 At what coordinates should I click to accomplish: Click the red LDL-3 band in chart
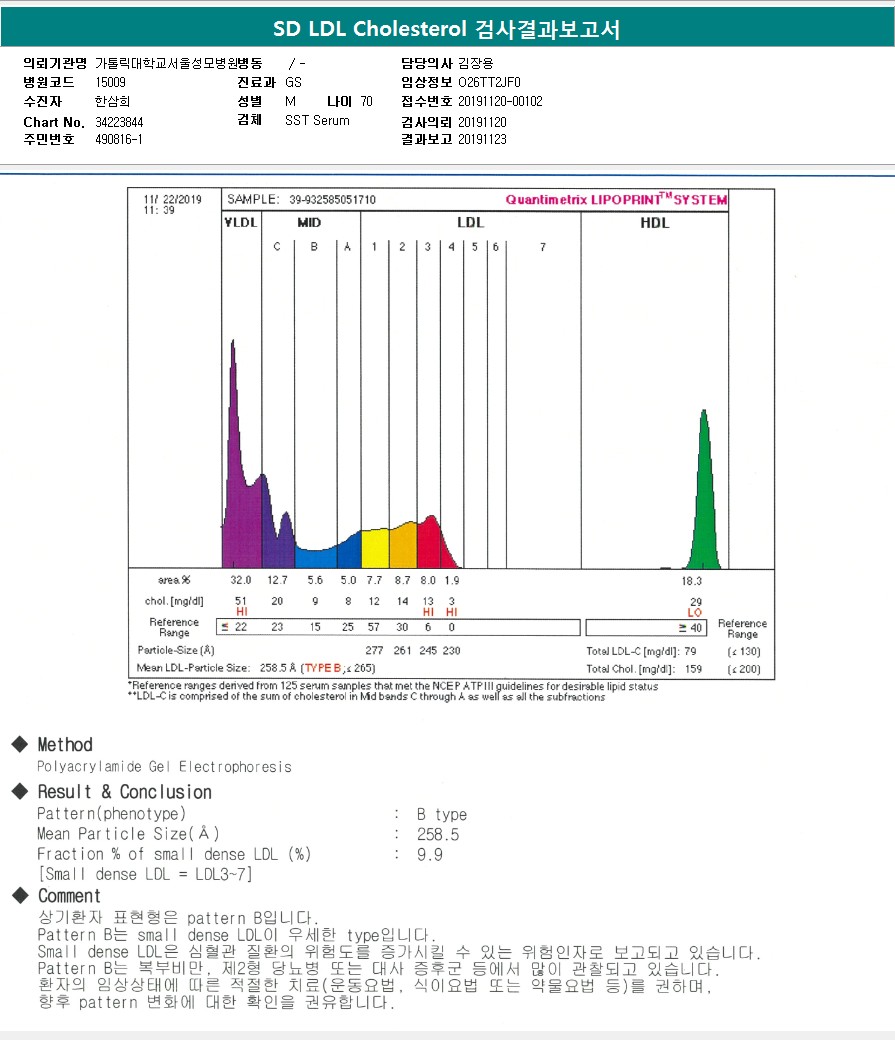pyautogui.click(x=431, y=545)
